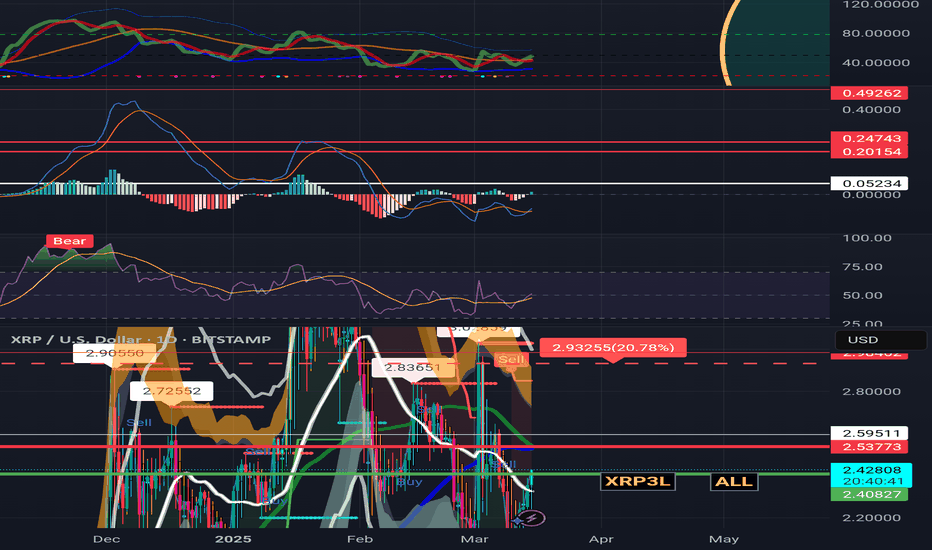Click the Dec date on time axis
The height and width of the screenshot is (550, 932).
point(106,539)
